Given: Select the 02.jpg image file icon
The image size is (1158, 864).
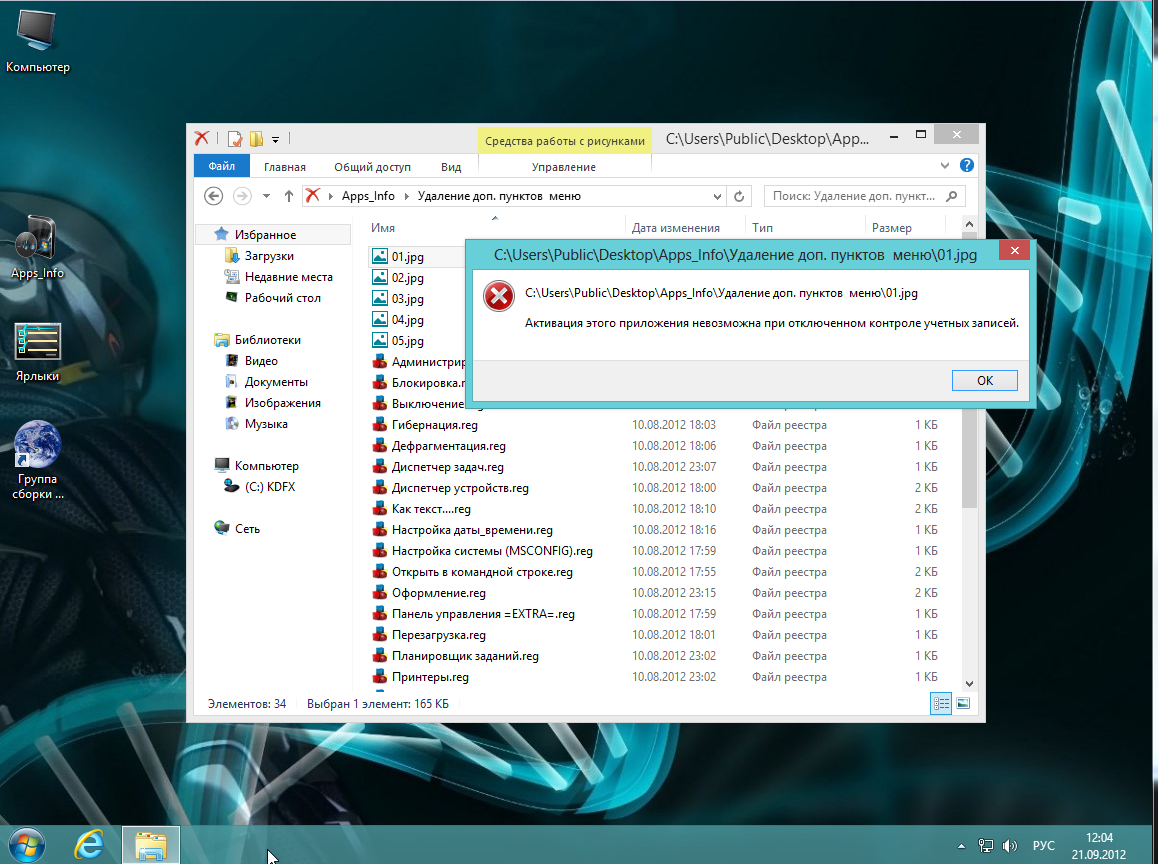Looking at the screenshot, I should [x=380, y=277].
